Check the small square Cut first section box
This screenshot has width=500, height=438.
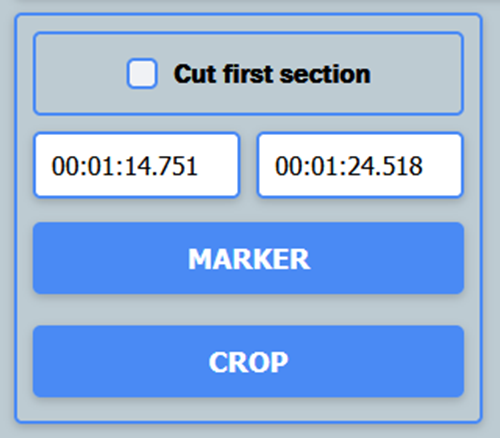(x=142, y=74)
